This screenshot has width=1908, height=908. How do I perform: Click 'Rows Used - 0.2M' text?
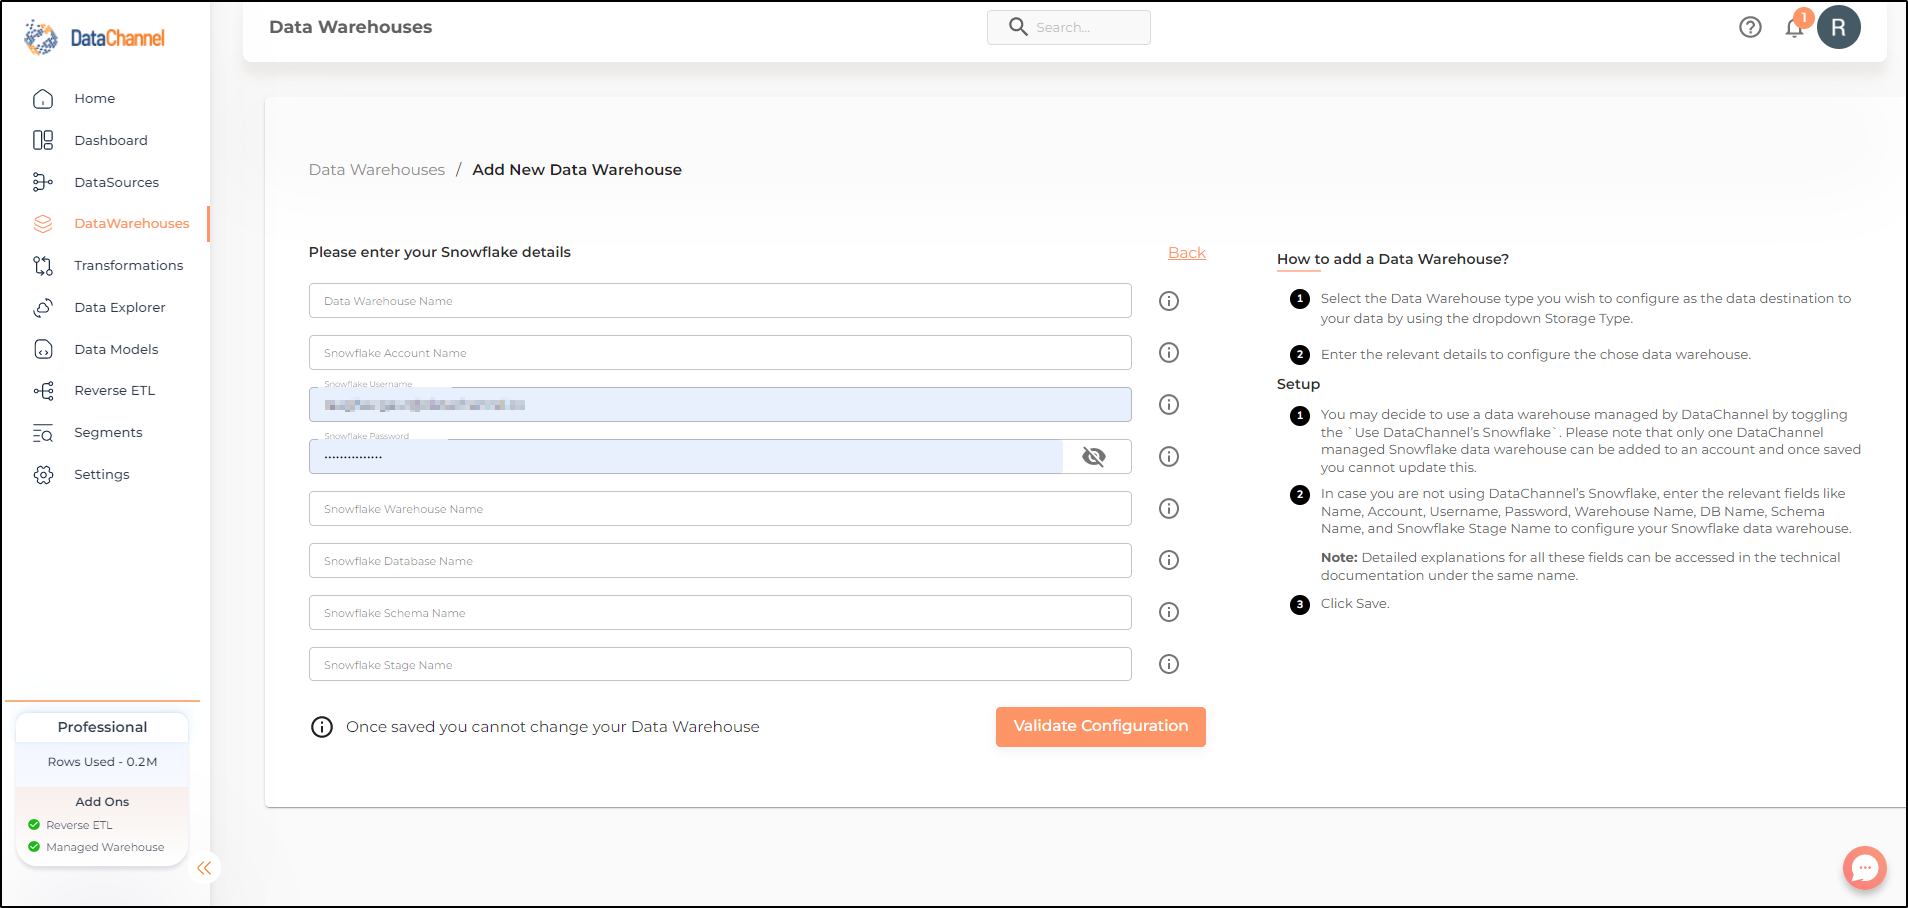pos(102,762)
